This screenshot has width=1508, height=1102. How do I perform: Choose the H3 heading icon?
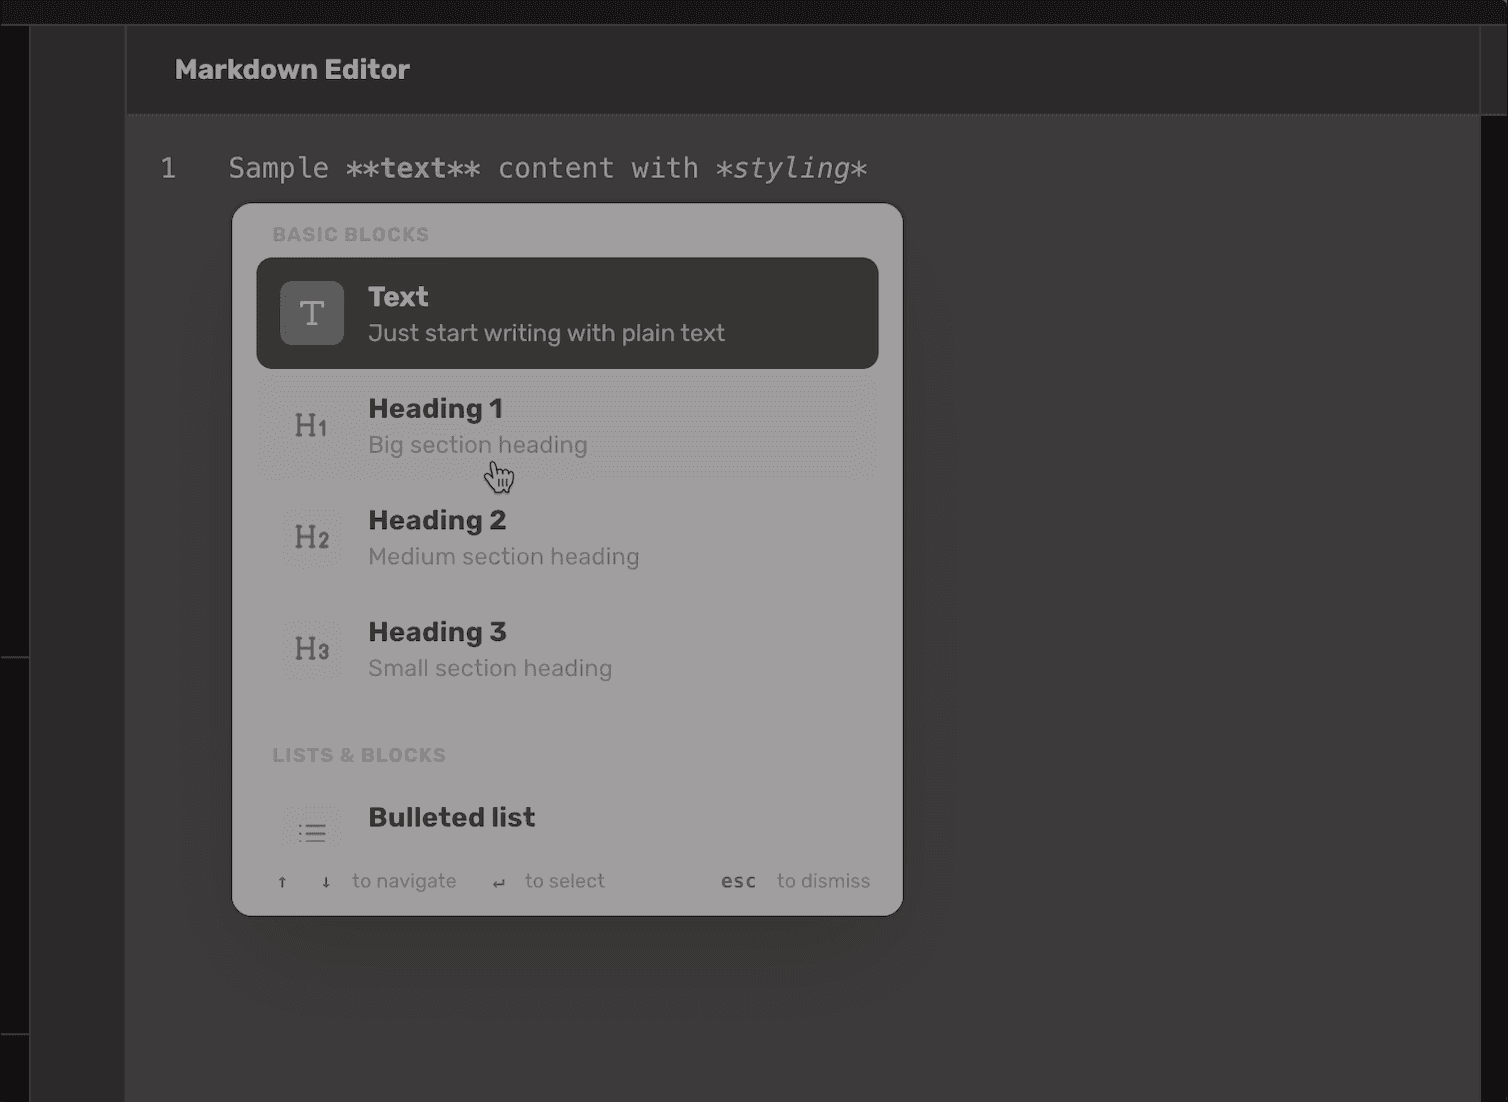coord(312,649)
